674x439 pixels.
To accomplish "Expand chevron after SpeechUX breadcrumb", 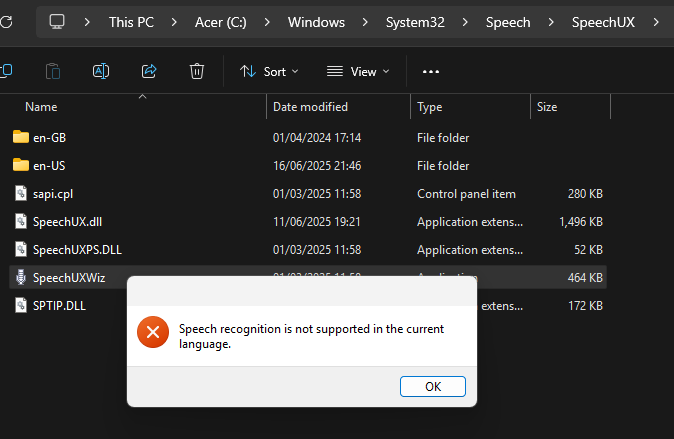I will [656, 22].
